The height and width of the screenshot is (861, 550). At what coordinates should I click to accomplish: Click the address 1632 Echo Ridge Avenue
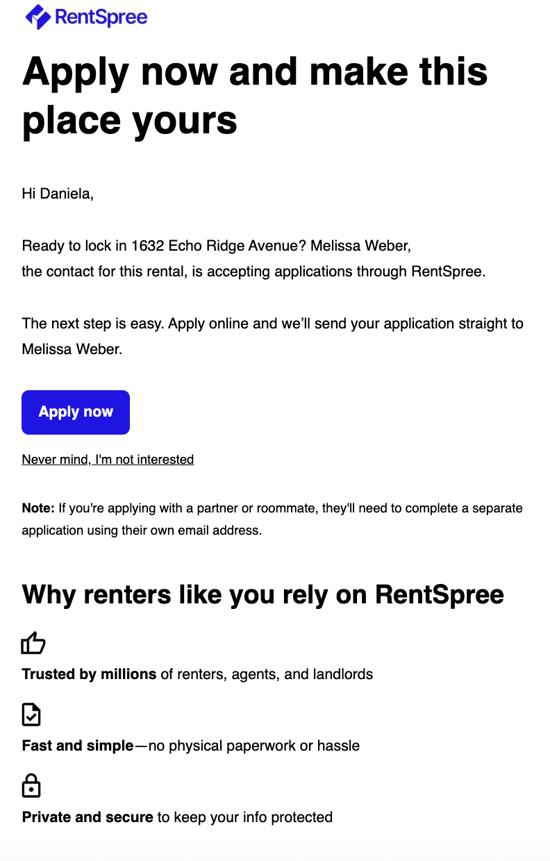pos(214,245)
